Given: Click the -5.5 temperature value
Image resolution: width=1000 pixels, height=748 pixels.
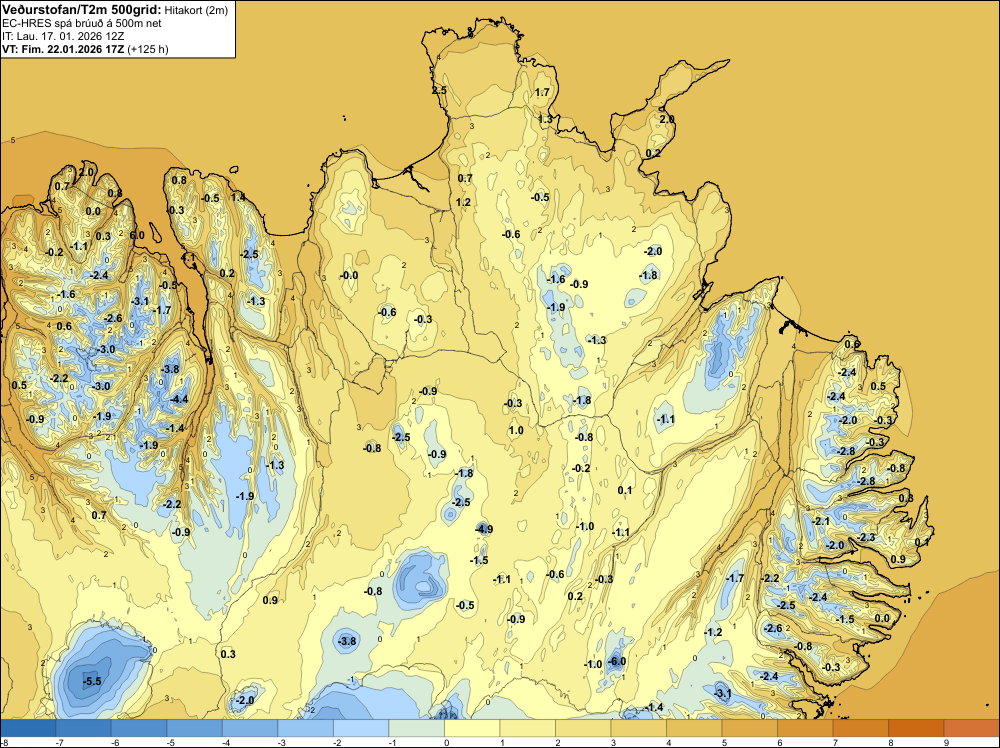Looking at the screenshot, I should (x=92, y=681).
